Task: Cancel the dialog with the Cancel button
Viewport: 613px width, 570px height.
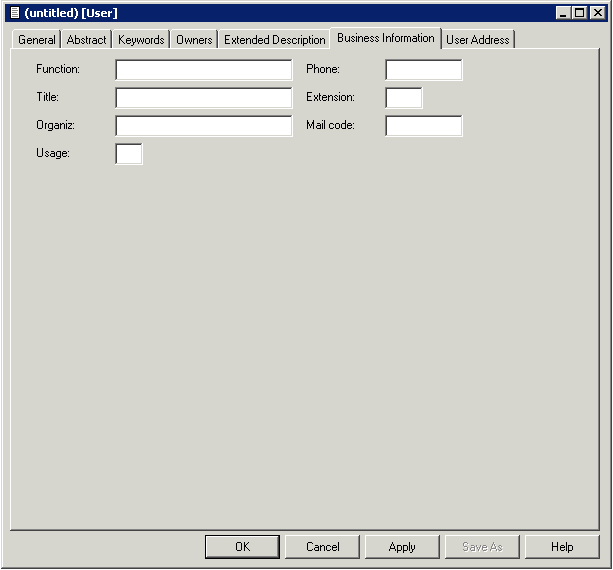Action: click(x=323, y=547)
